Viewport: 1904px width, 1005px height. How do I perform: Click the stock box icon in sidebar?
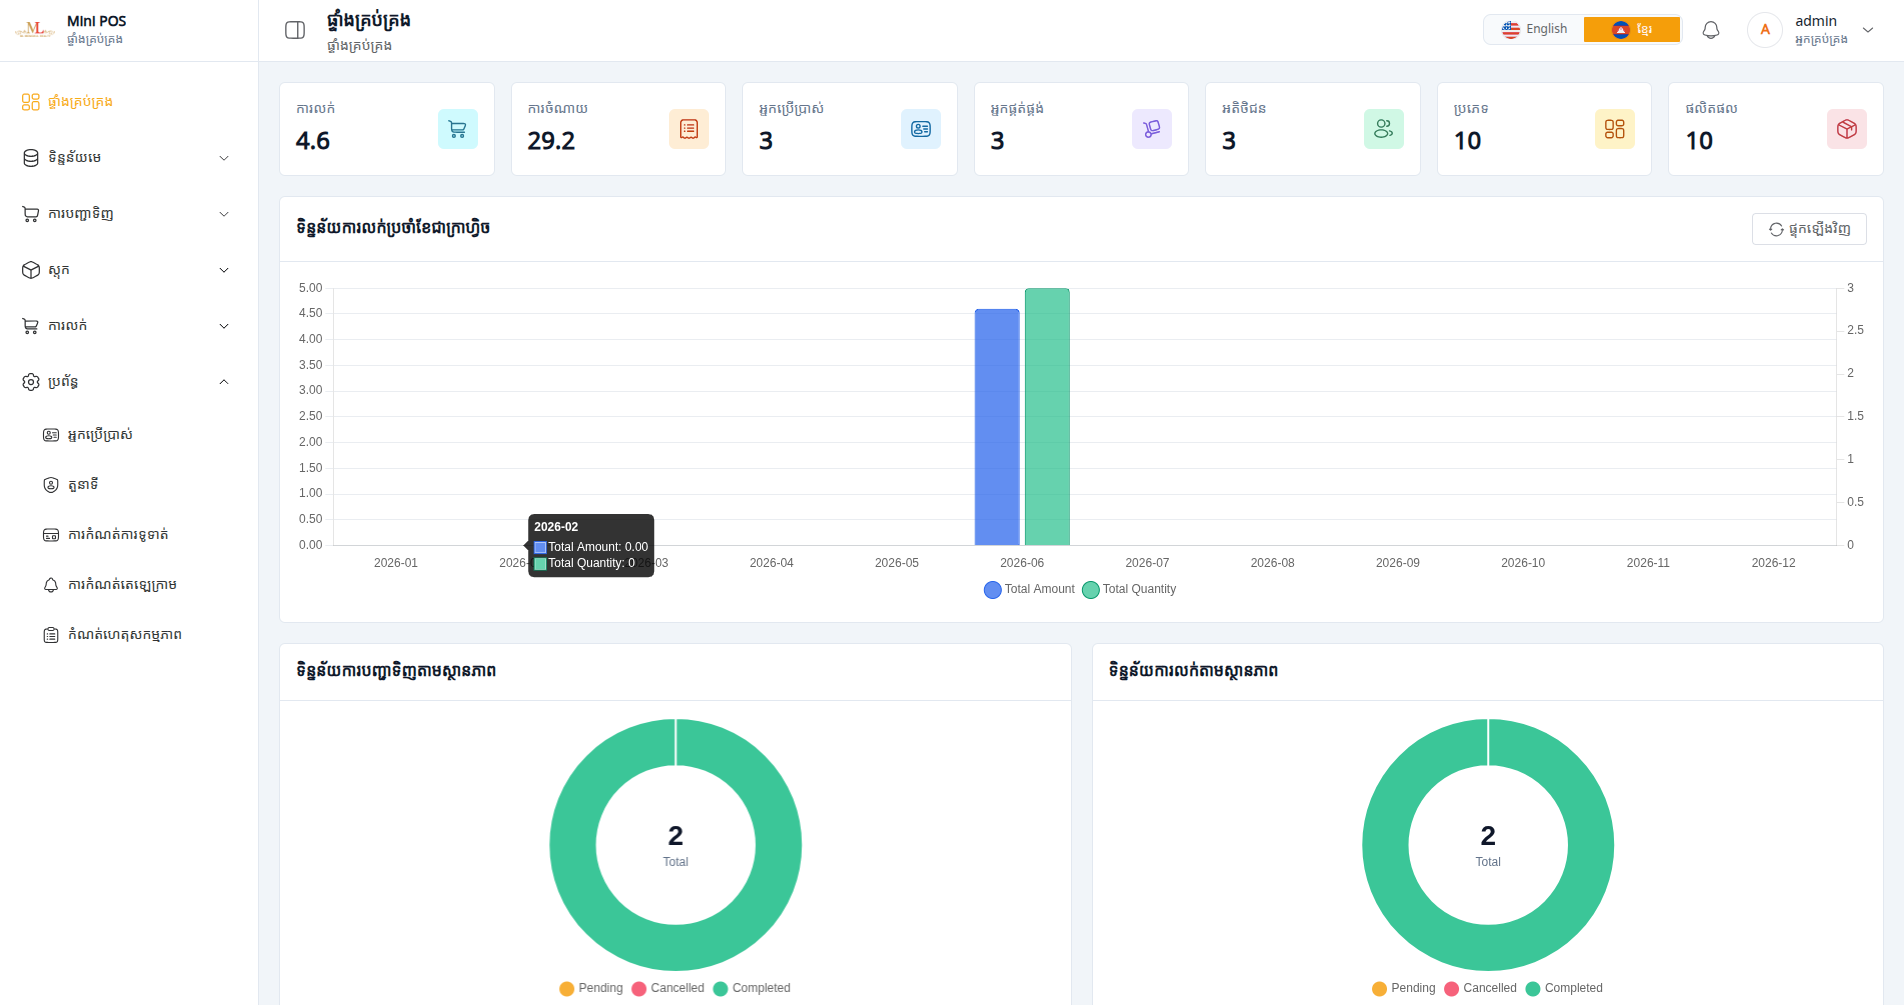point(31,270)
